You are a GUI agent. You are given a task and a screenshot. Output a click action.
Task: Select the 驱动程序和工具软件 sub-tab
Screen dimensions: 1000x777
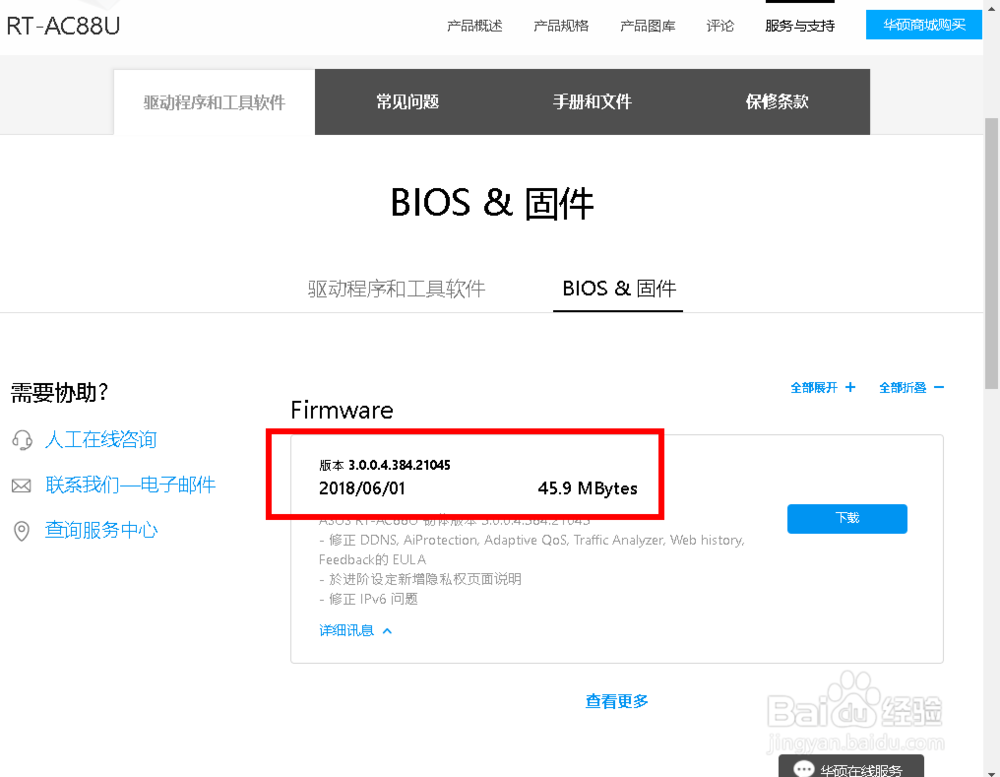397,289
